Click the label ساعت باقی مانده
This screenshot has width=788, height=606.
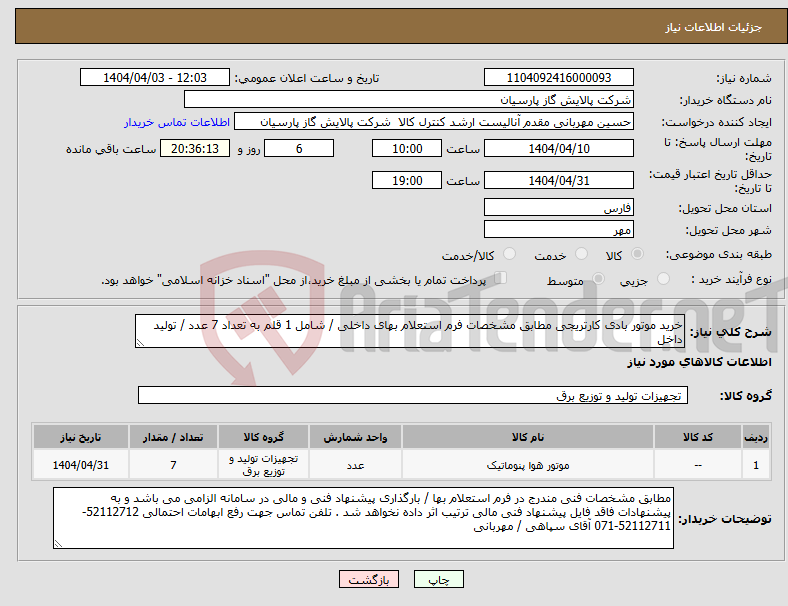(111, 149)
